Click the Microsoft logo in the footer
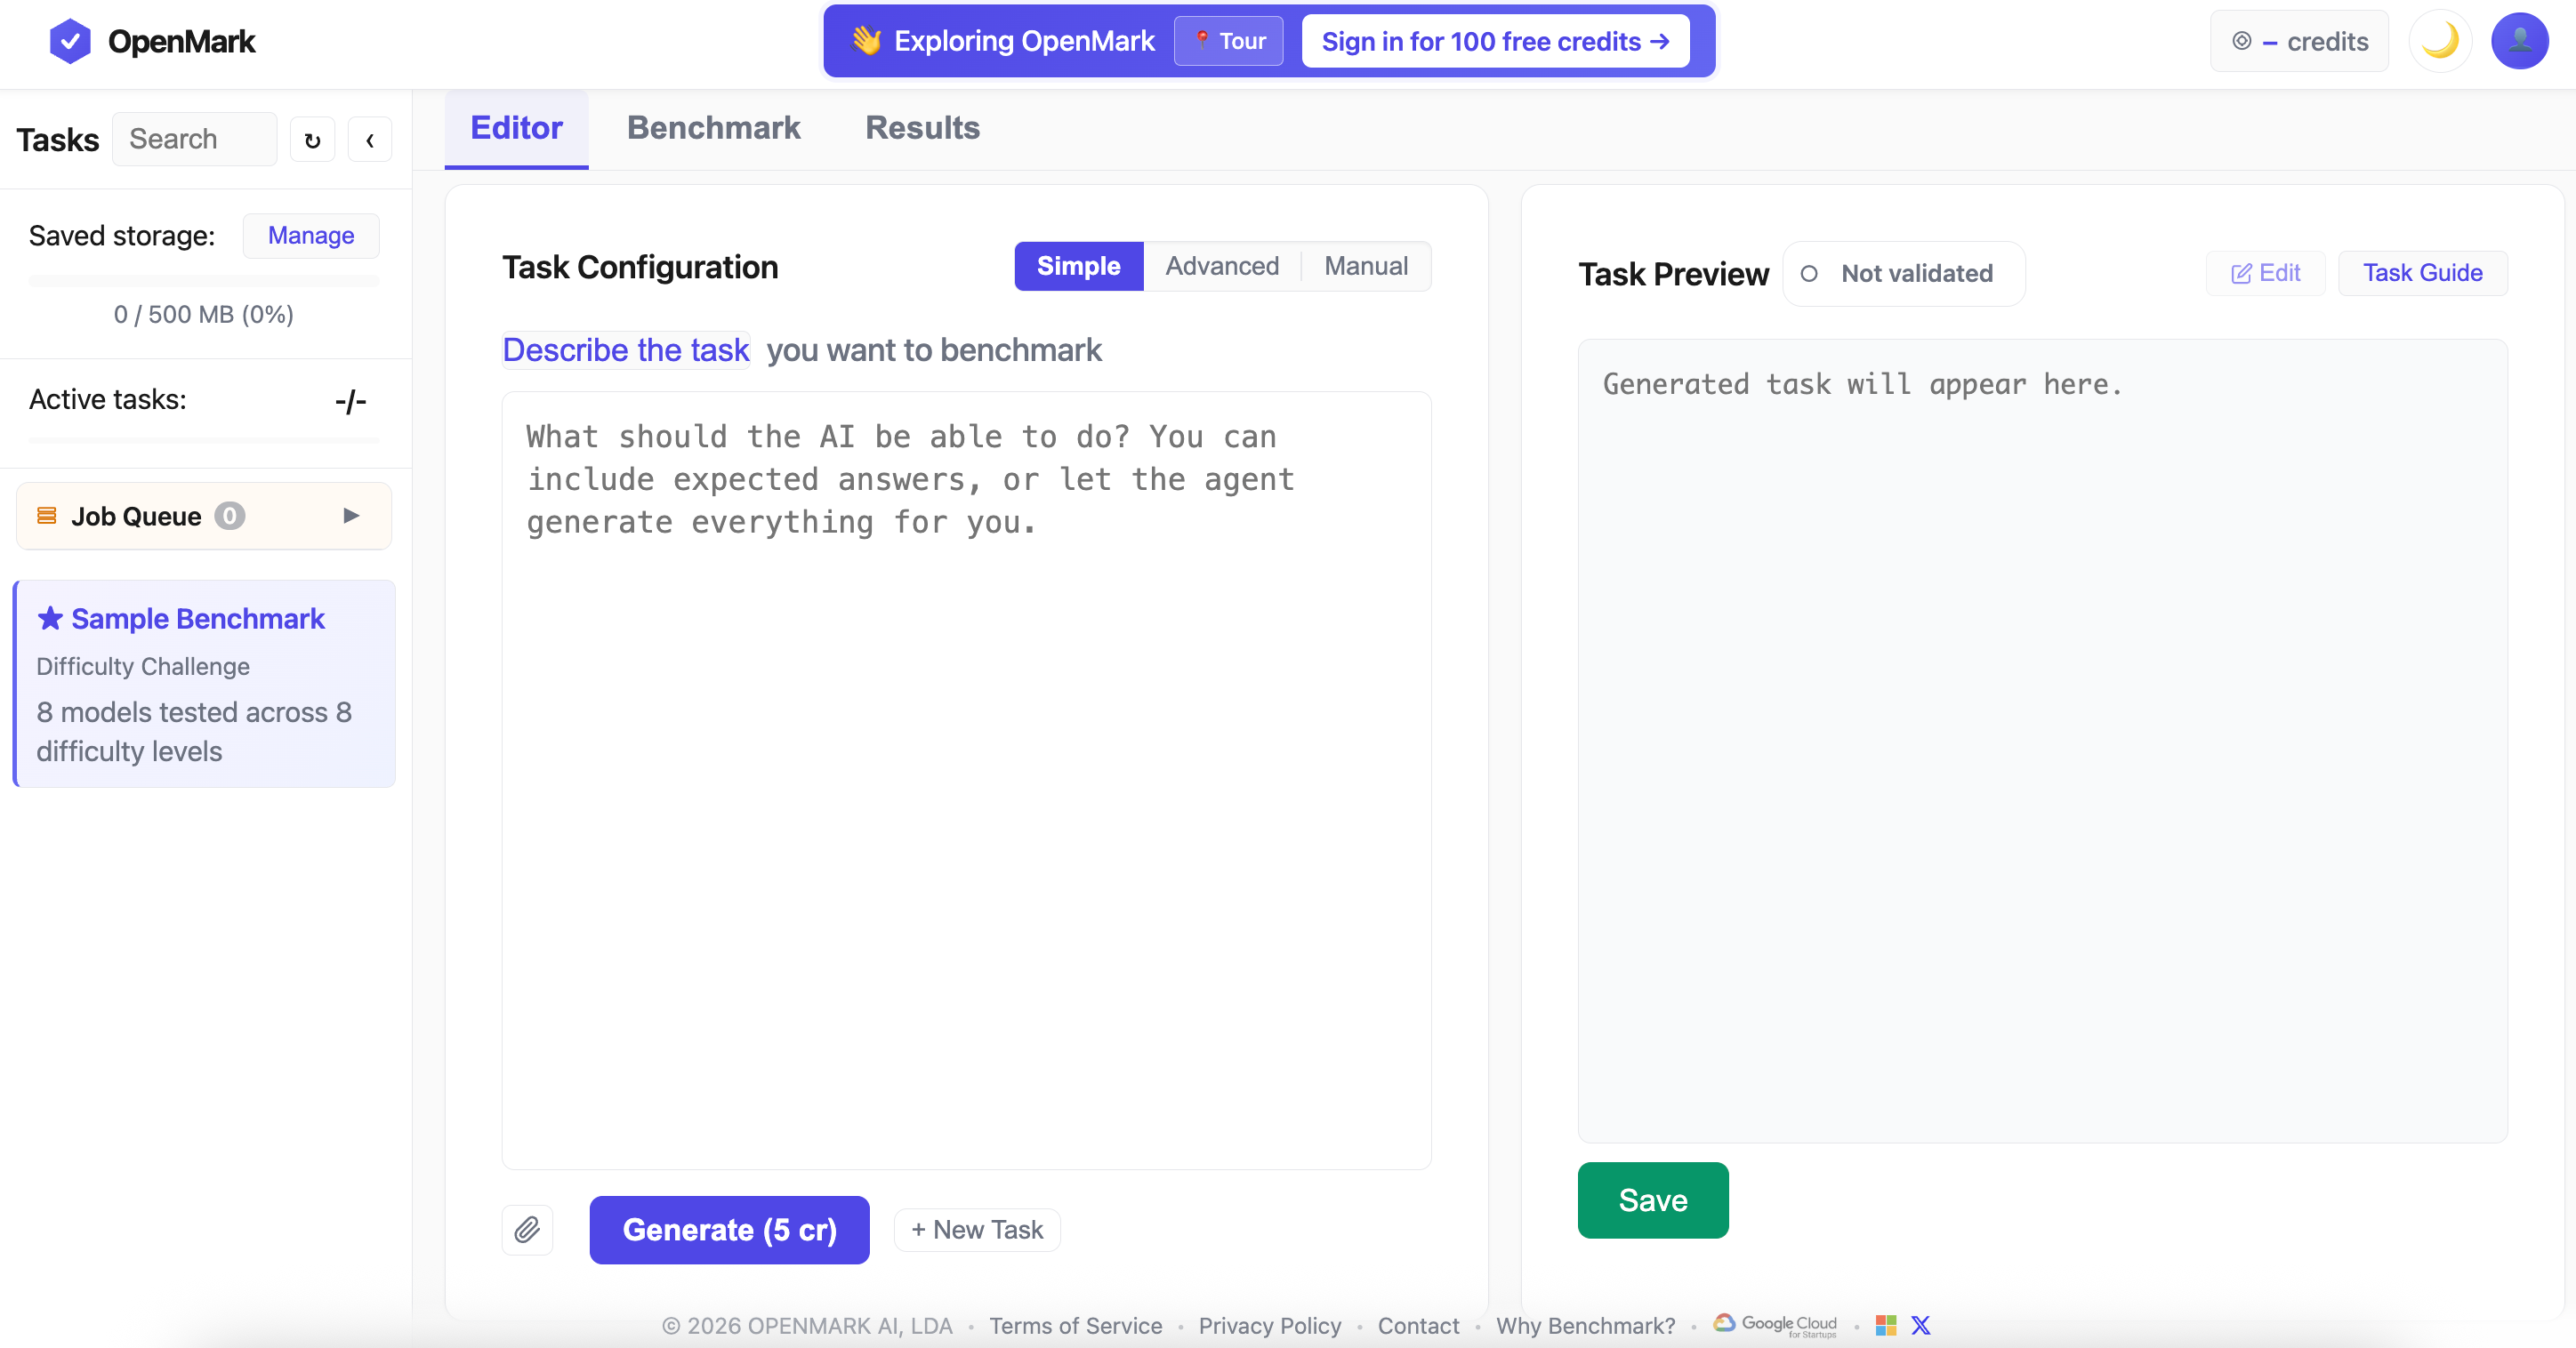 coord(1886,1325)
